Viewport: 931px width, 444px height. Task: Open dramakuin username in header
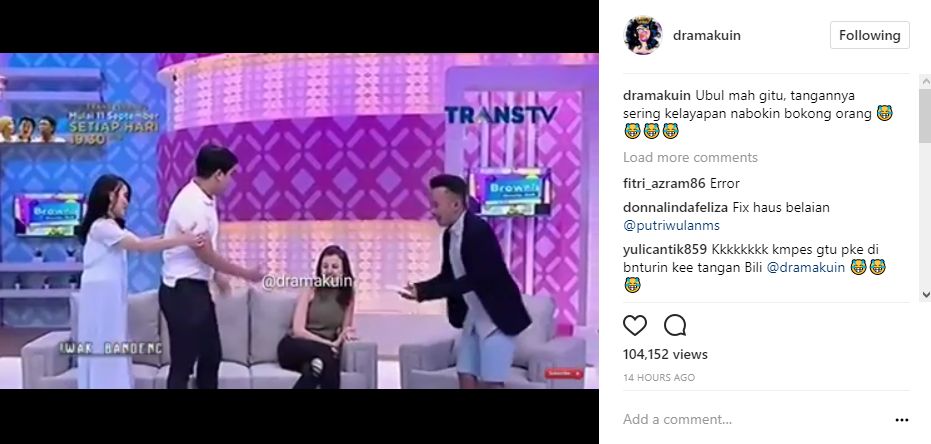click(707, 36)
